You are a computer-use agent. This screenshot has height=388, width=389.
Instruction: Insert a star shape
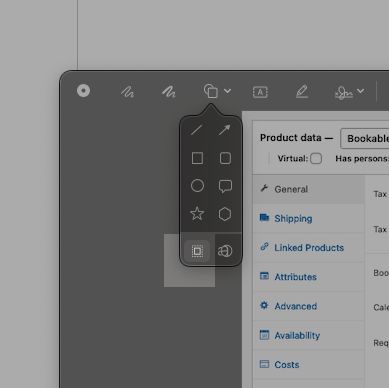pos(197,214)
